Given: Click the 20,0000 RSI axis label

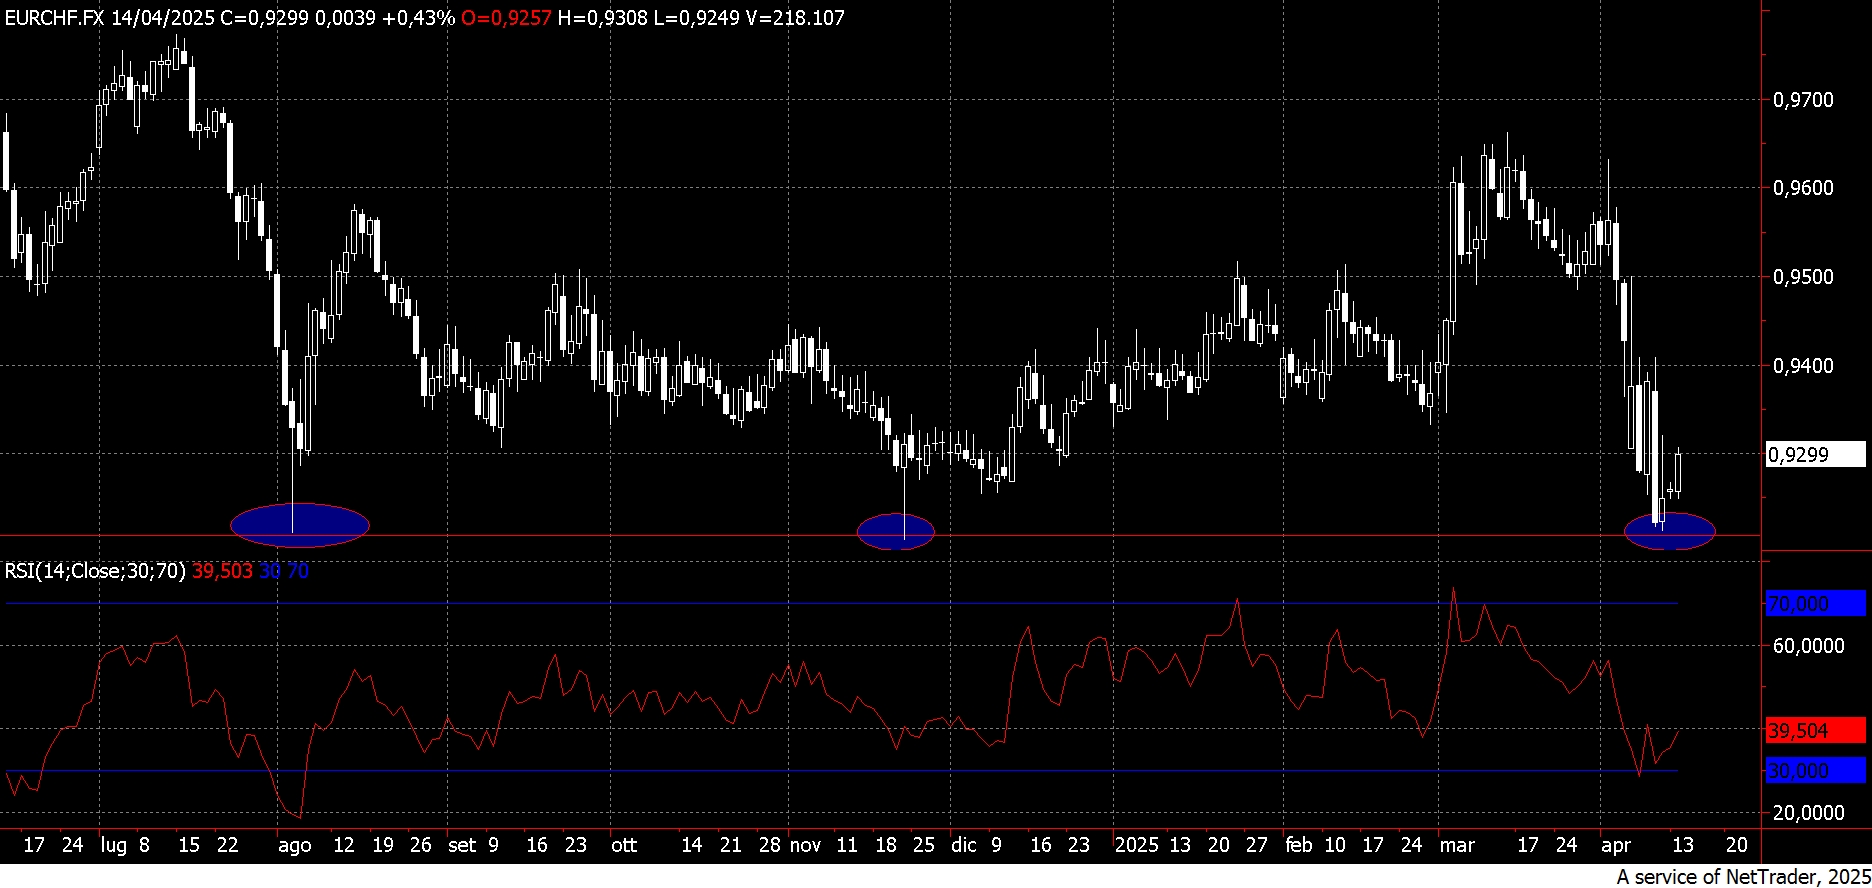Looking at the screenshot, I should click(1808, 813).
